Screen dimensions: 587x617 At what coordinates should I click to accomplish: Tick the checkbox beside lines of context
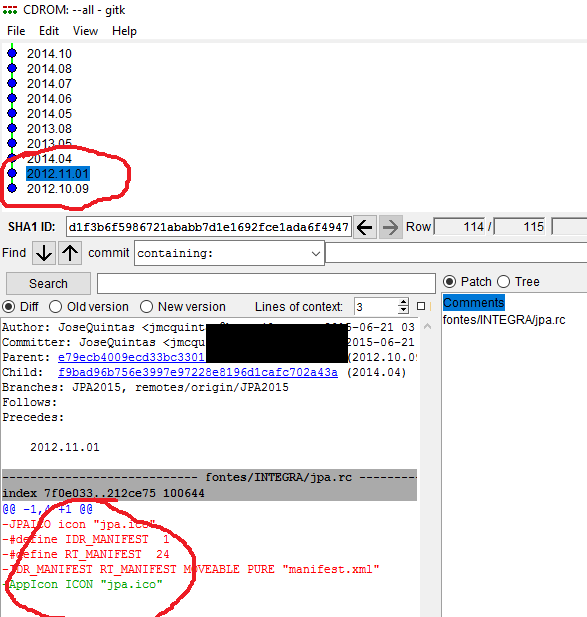421,306
